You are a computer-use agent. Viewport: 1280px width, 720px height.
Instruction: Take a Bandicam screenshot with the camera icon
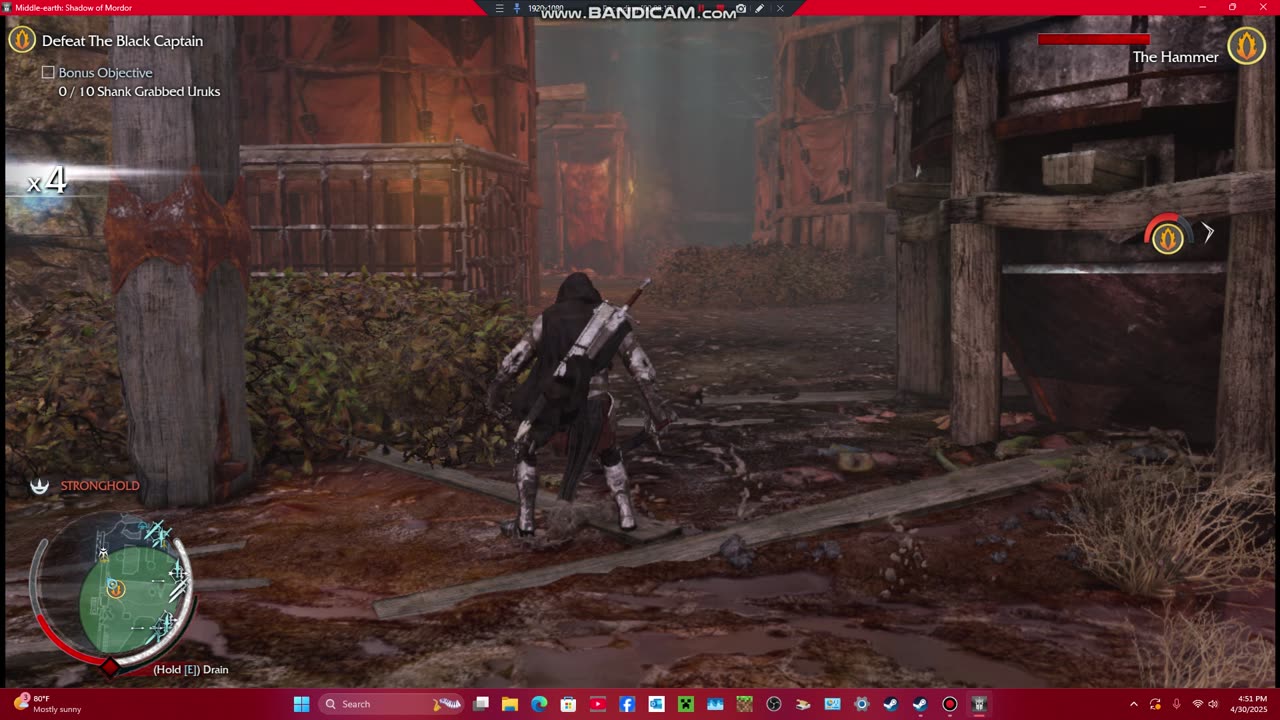741,8
